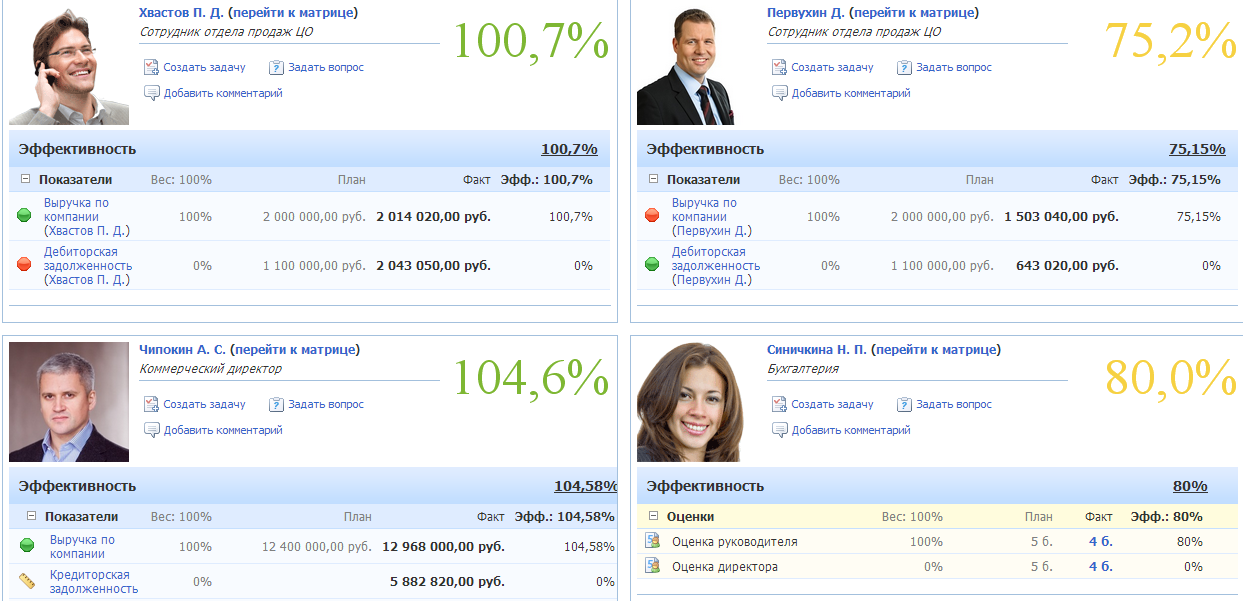Click the rating icon beside Оценка руководителя

click(653, 542)
